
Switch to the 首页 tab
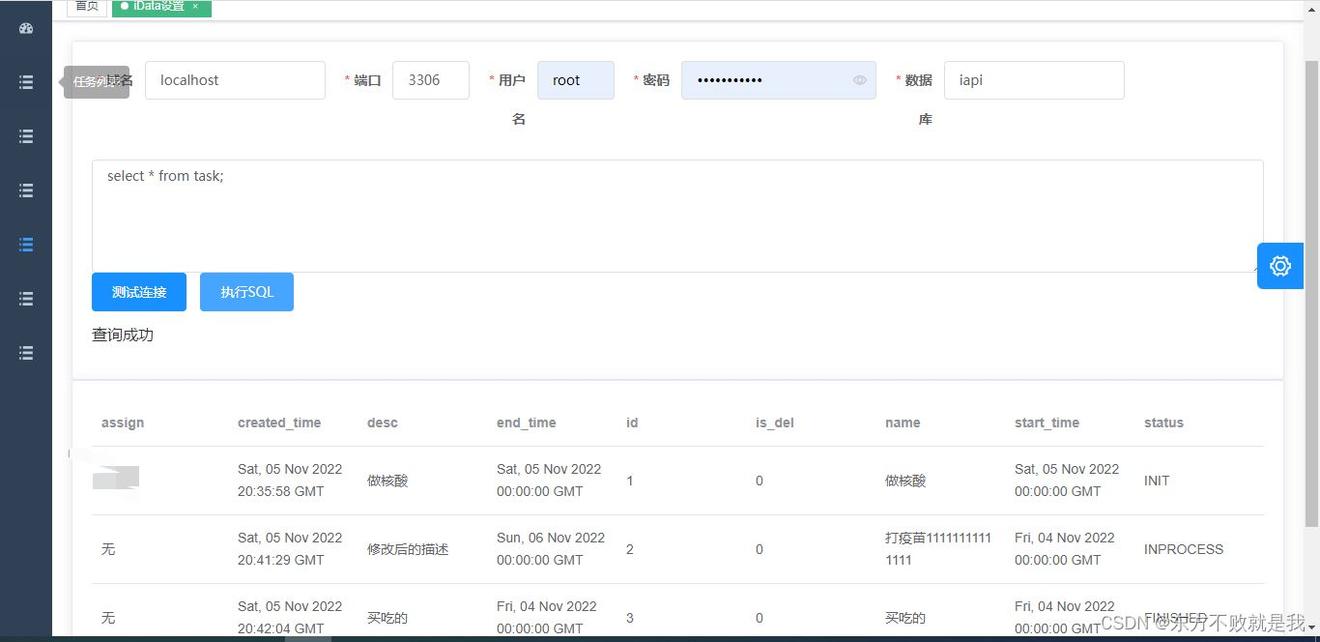88,7
